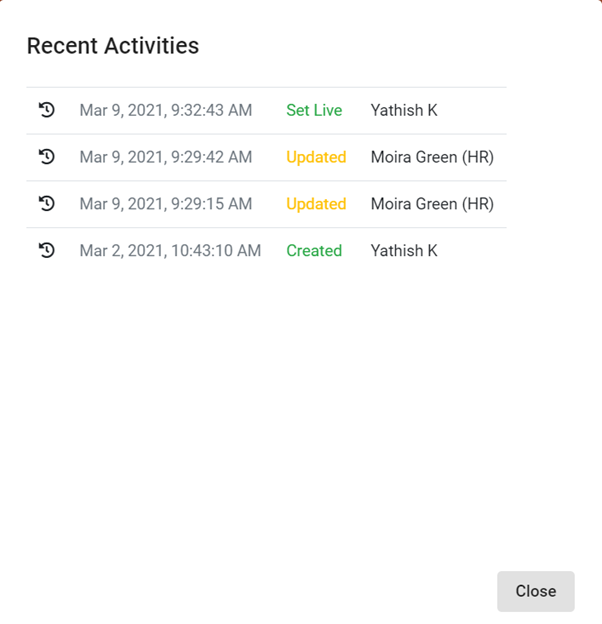Close the Recent Activities dialog

pyautogui.click(x=535, y=591)
